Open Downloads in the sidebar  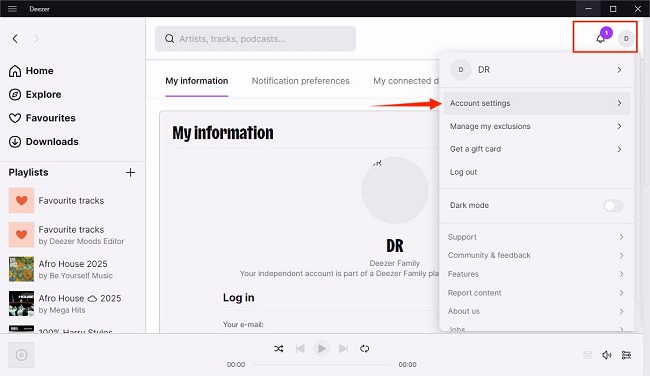(x=44, y=142)
